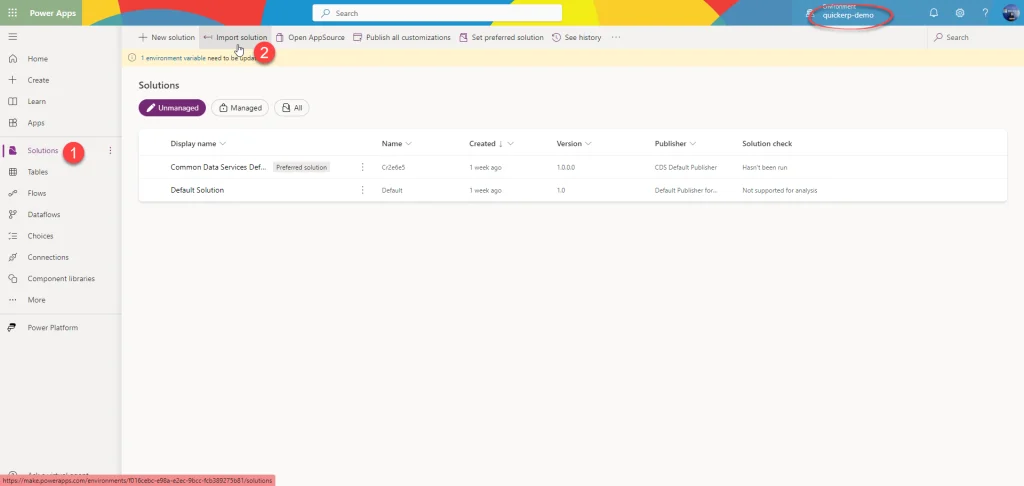Click CDS Default Publisher cell
Viewport: 1024px width, 486px height.
pos(686,168)
